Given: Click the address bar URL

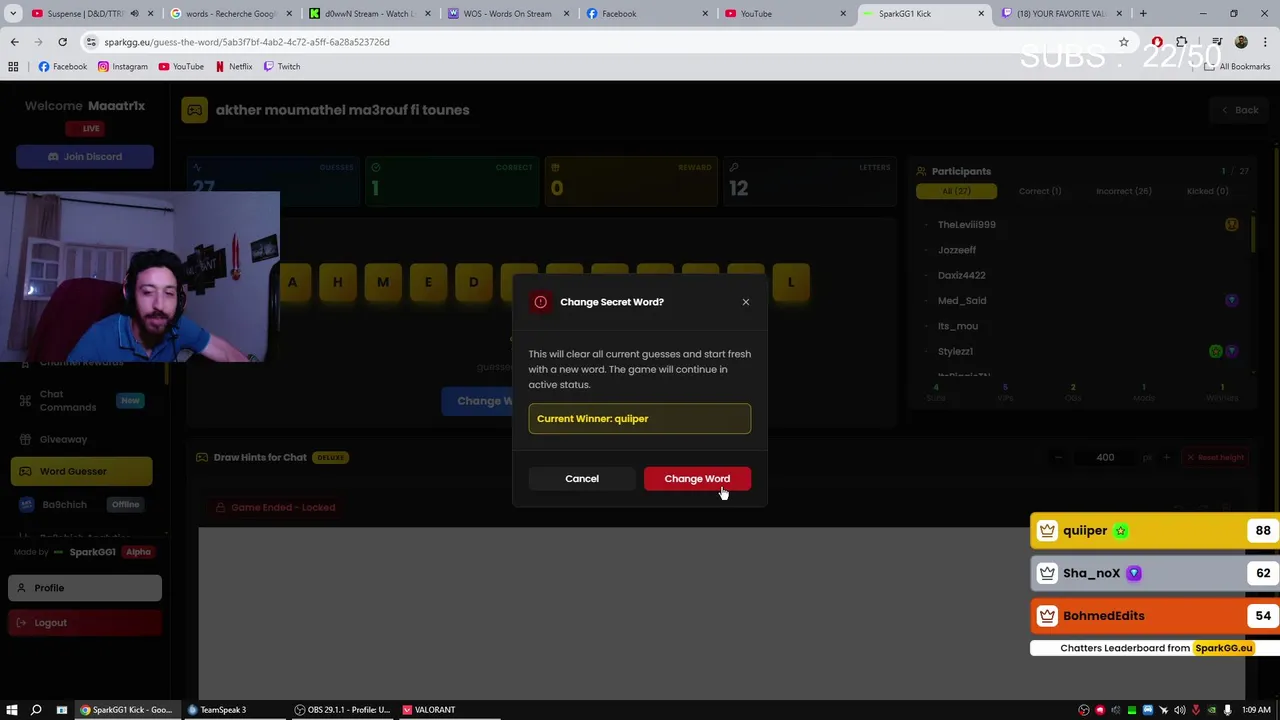Looking at the screenshot, I should coord(247,42).
